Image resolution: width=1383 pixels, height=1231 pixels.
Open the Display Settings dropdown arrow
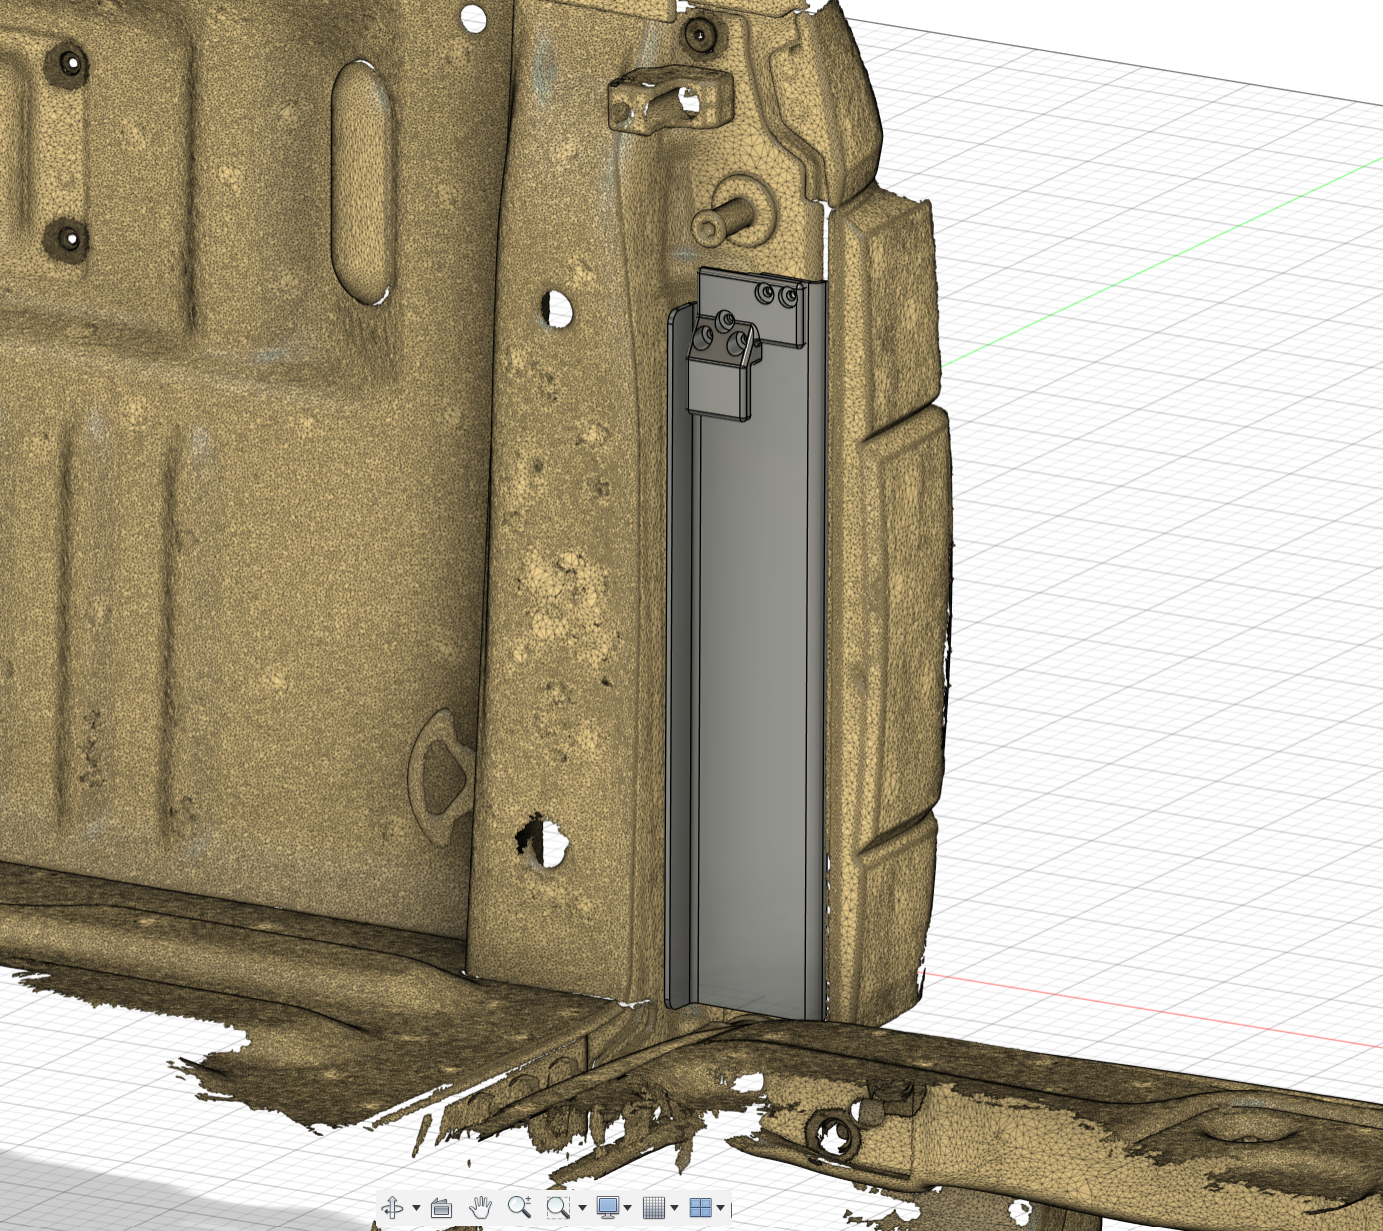tap(627, 1209)
